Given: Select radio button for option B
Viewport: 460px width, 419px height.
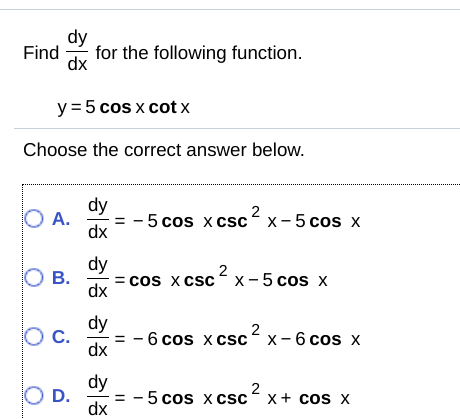Looking at the screenshot, I should tap(34, 278).
